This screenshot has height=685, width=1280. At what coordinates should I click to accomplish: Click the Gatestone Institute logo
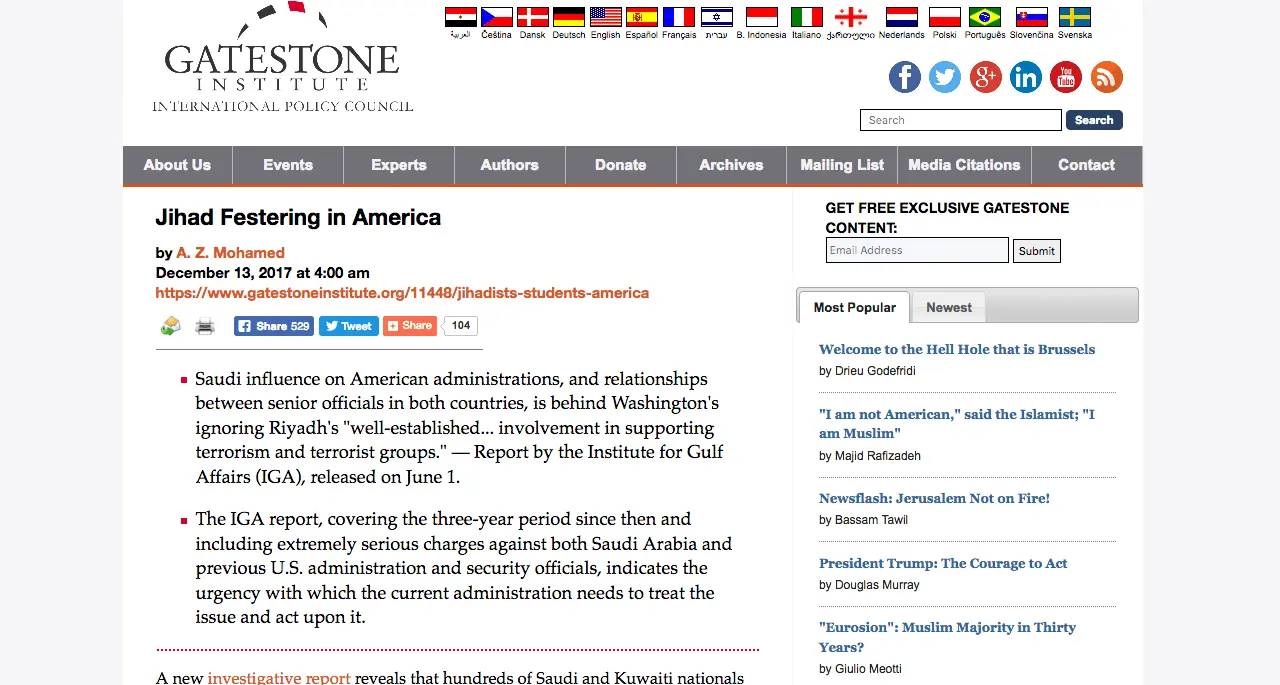tap(282, 58)
